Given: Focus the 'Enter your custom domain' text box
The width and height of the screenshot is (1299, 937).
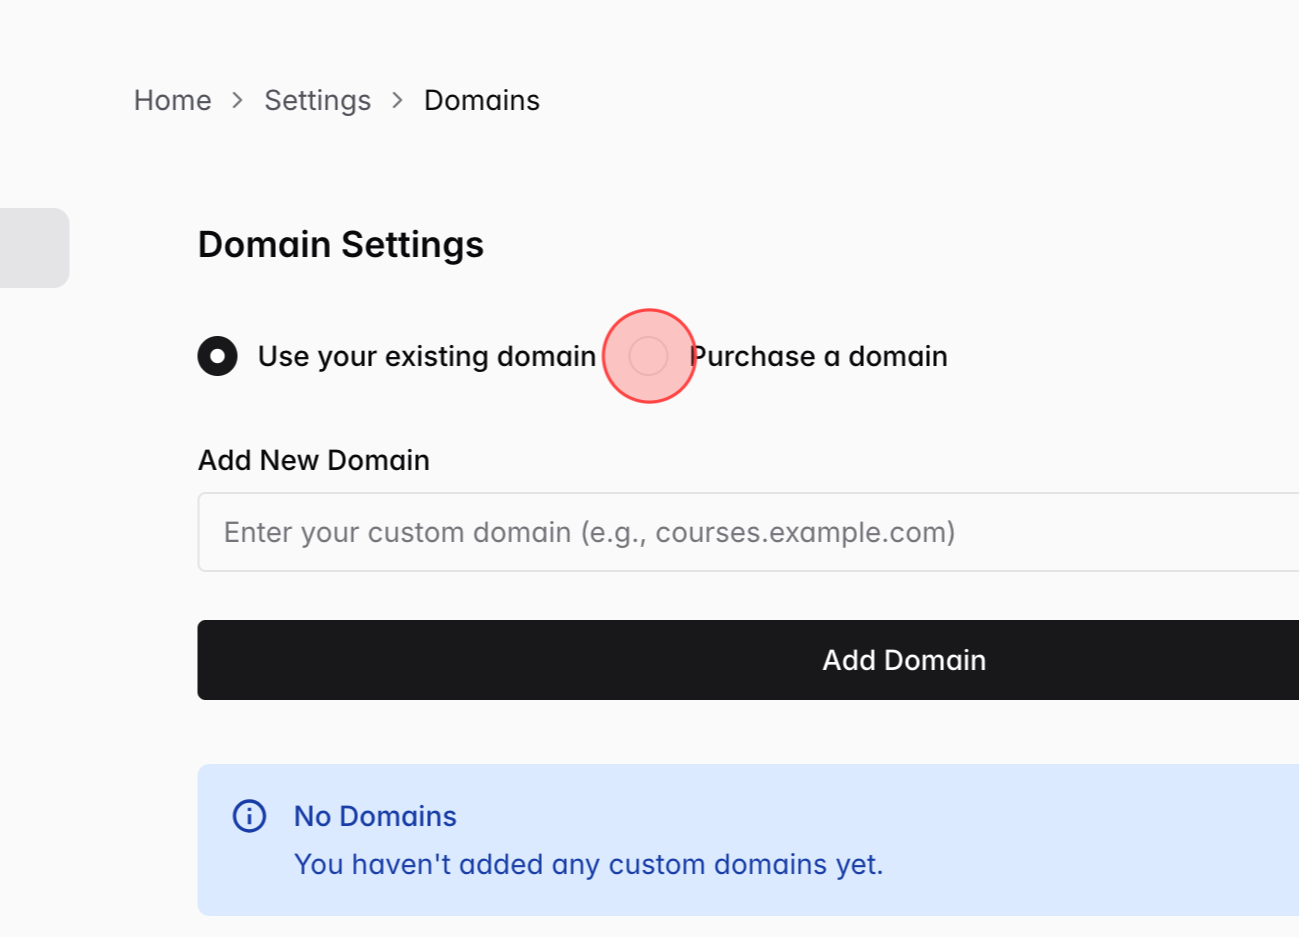Looking at the screenshot, I should coord(600,531).
